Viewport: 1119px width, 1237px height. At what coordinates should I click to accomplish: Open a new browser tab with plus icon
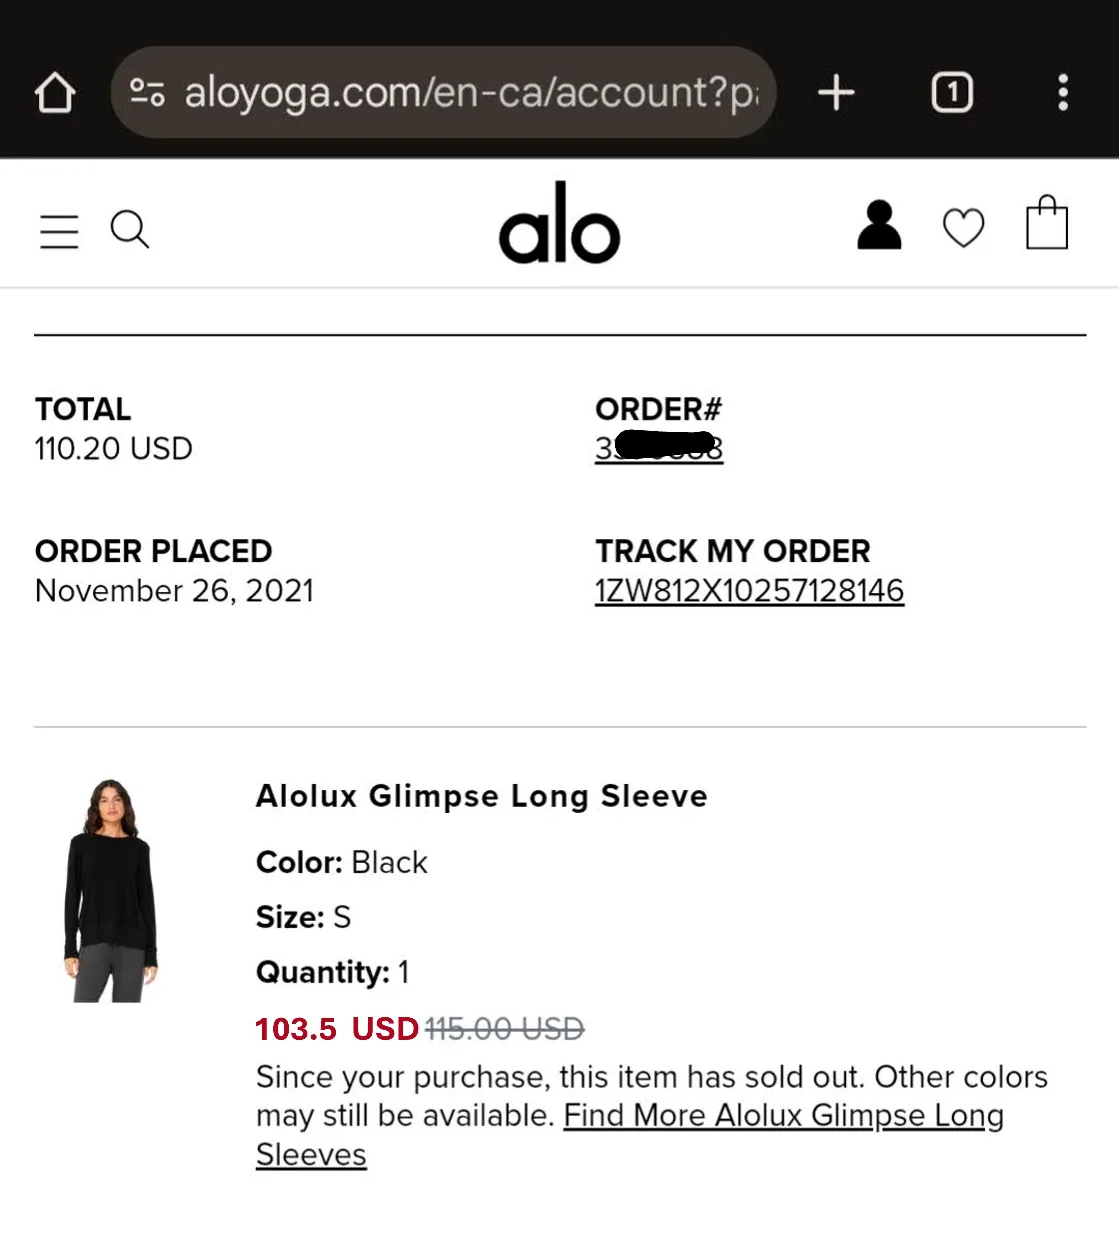tap(836, 92)
